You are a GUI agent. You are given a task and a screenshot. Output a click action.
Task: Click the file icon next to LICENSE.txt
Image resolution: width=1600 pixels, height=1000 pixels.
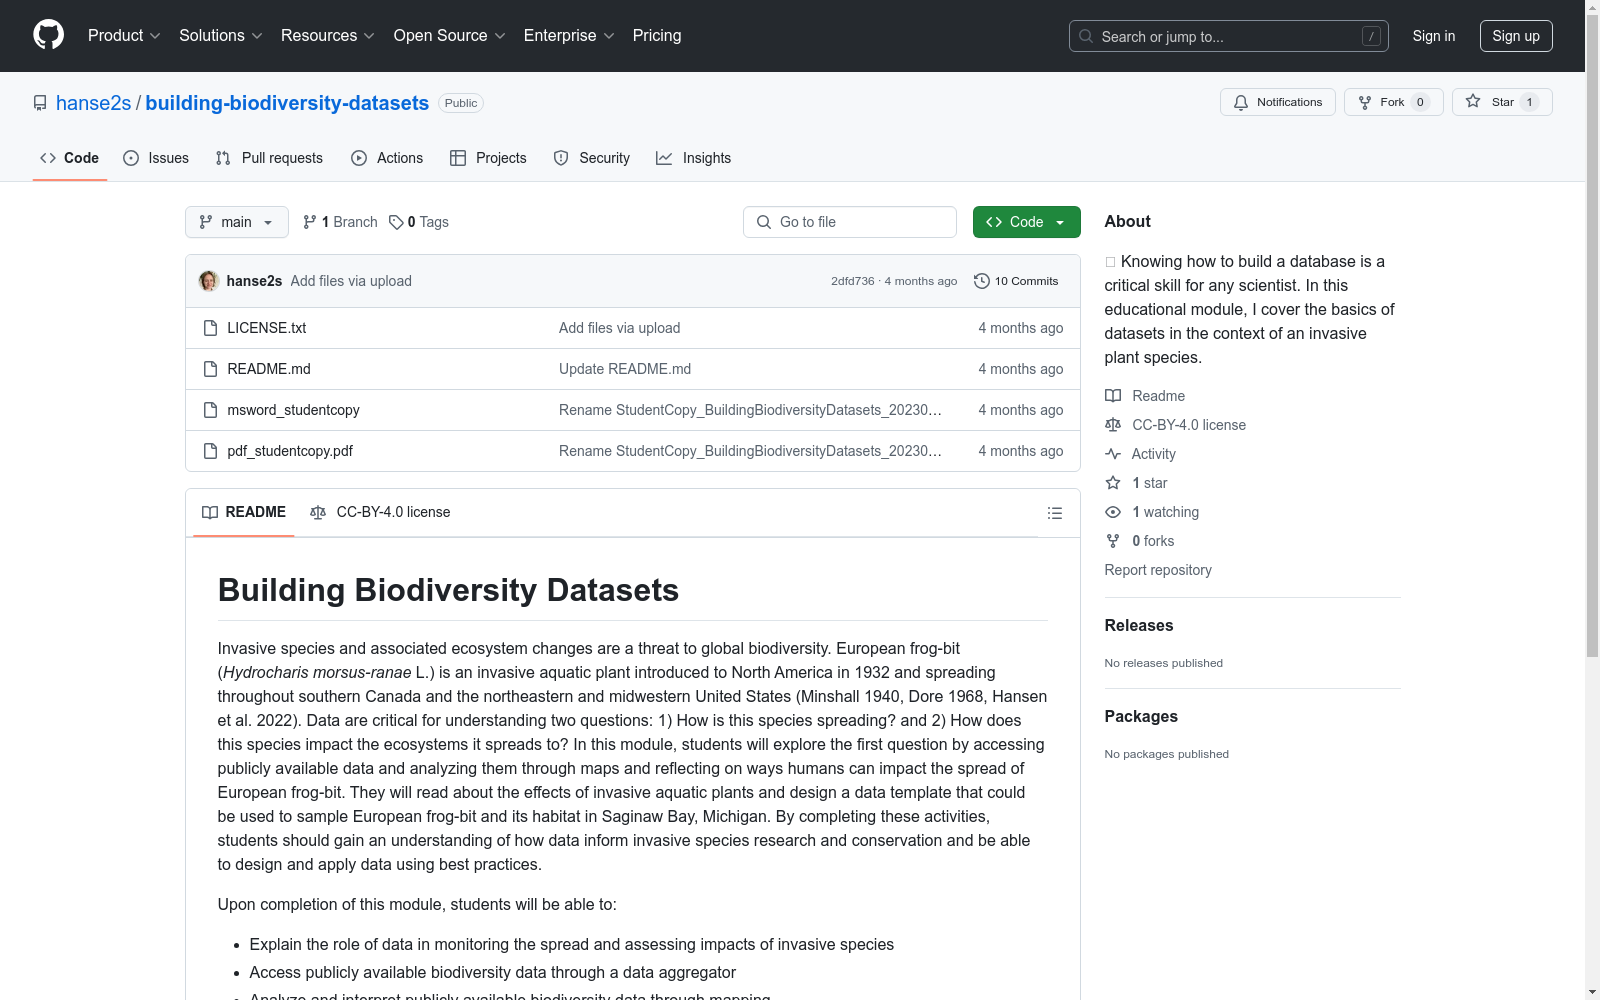[210, 328]
